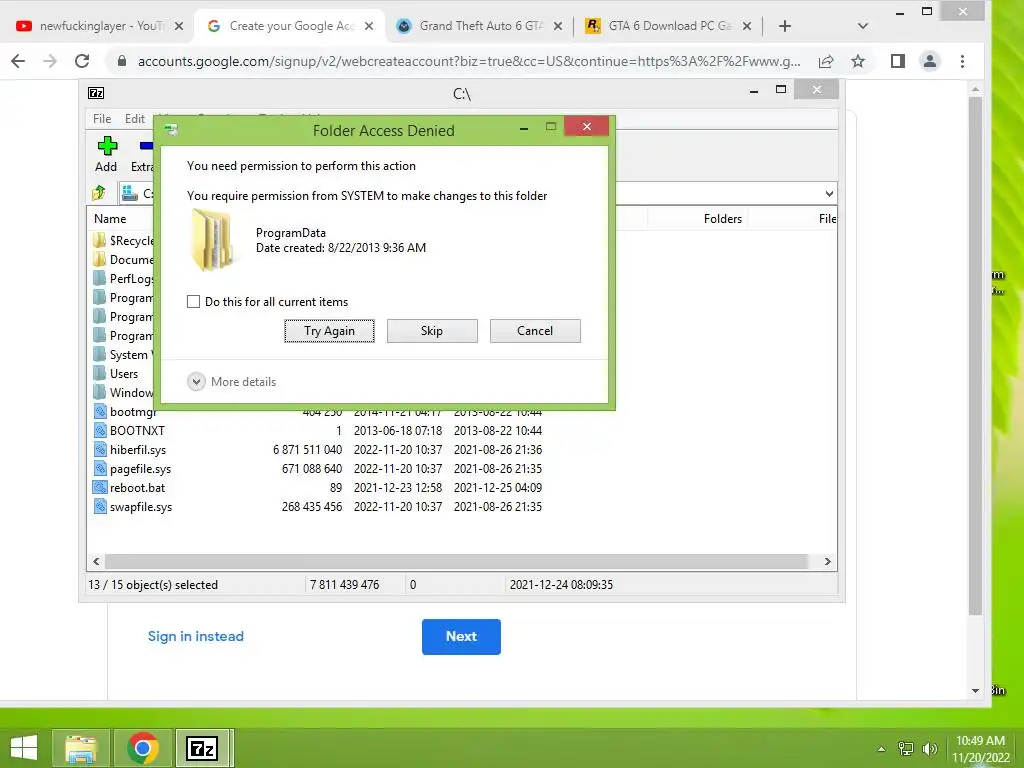Click the Folders column header
The height and width of the screenshot is (768, 1024).
722,219
